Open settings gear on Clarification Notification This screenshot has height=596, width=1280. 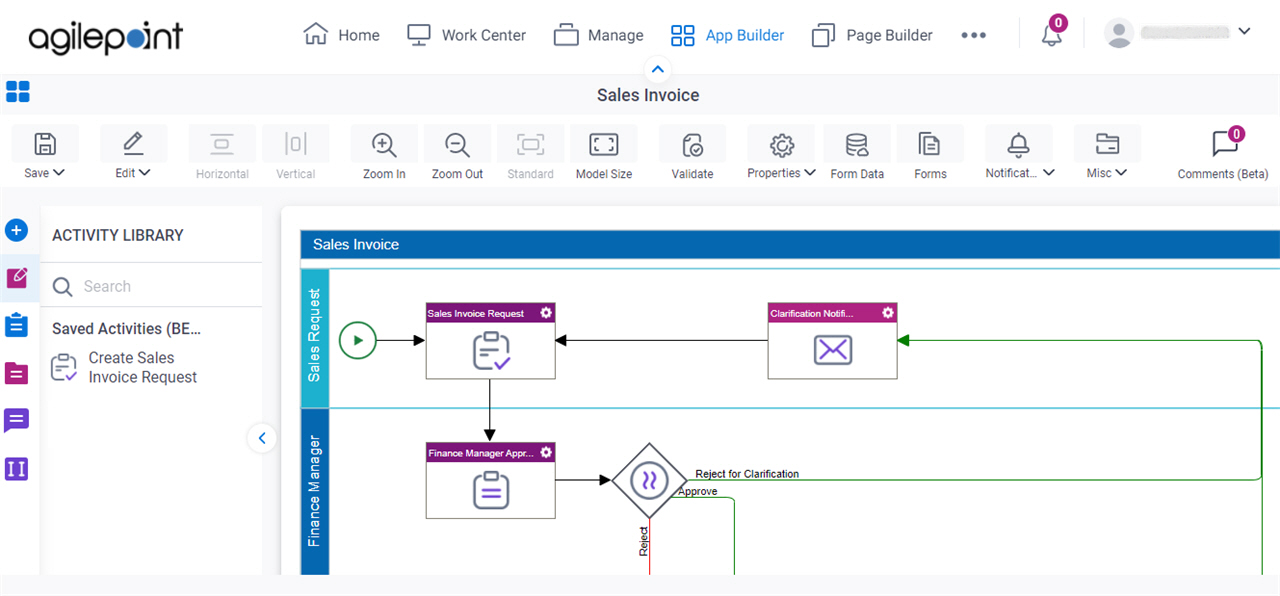coord(888,313)
